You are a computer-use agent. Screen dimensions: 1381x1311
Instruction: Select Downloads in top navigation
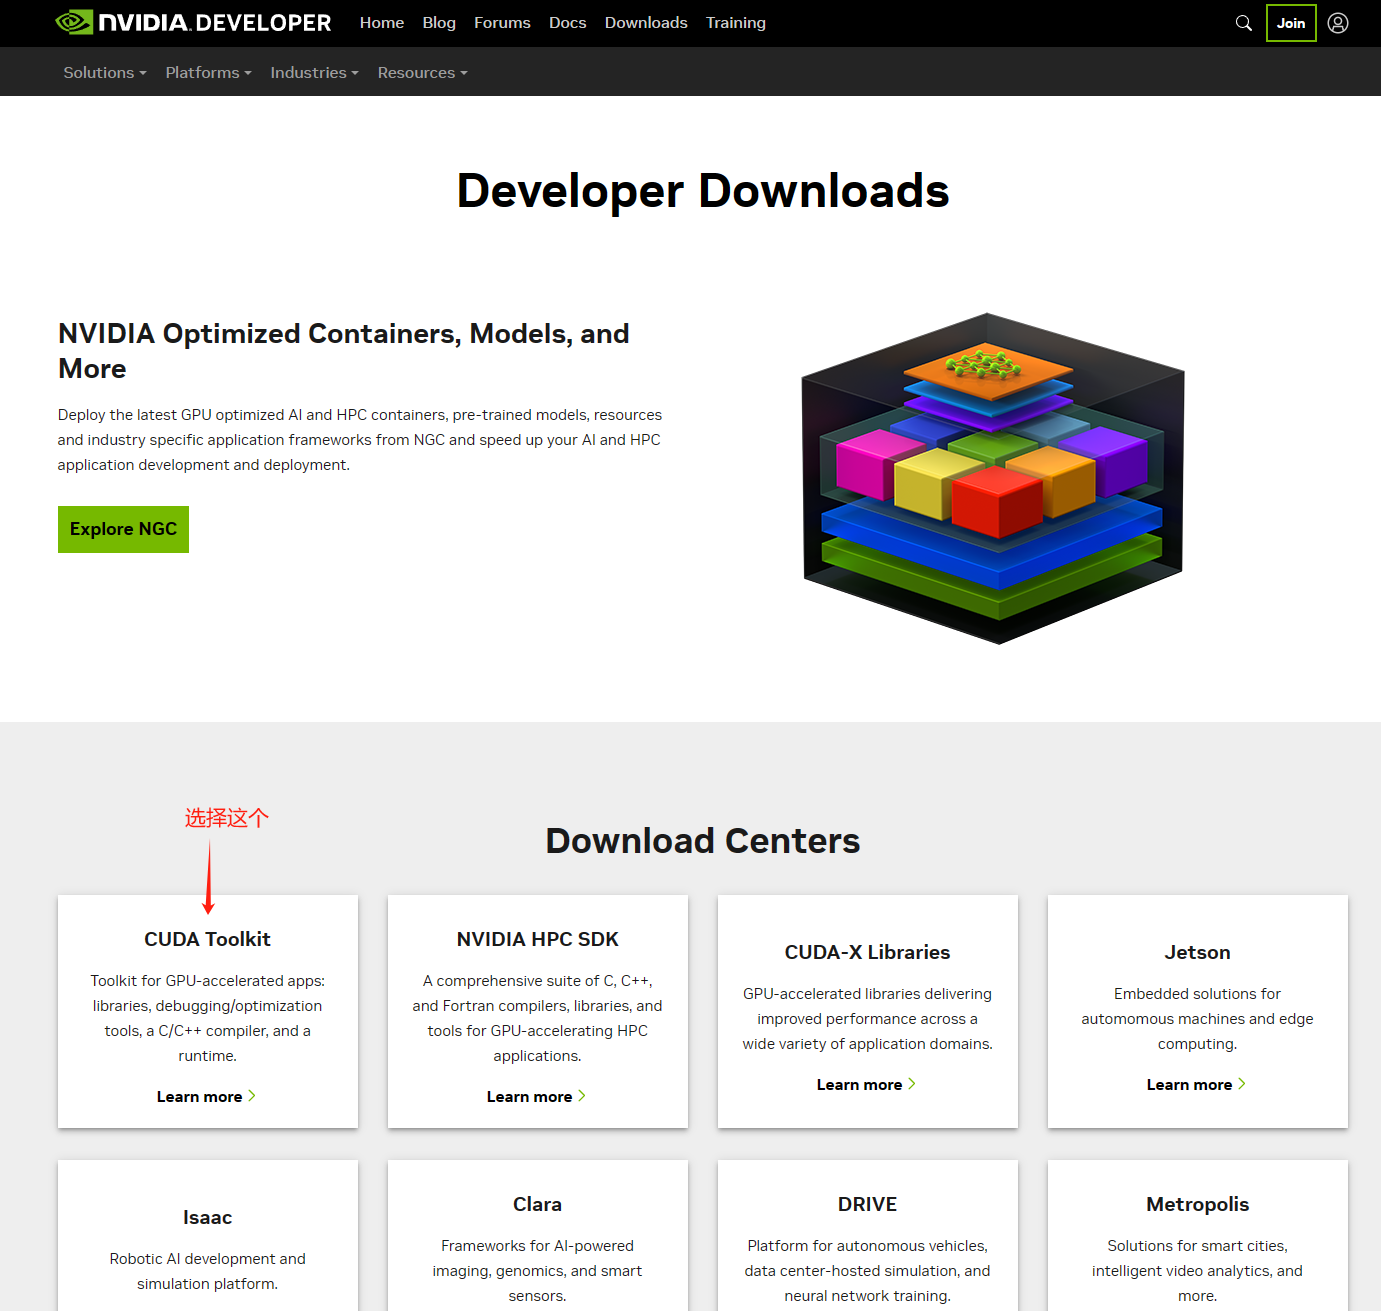point(646,22)
